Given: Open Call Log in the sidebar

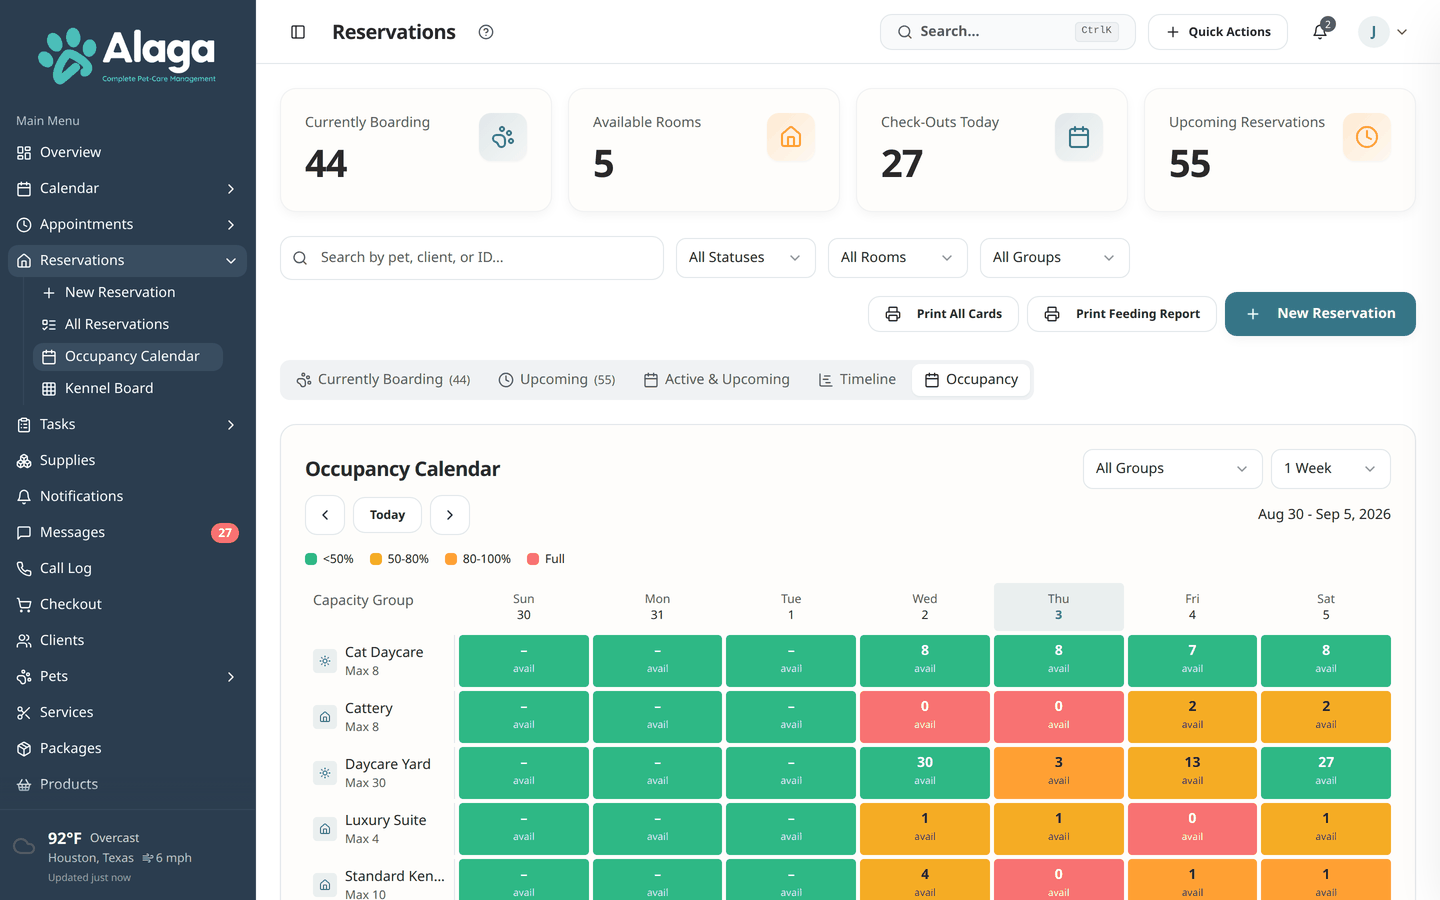Looking at the screenshot, I should coord(128,568).
